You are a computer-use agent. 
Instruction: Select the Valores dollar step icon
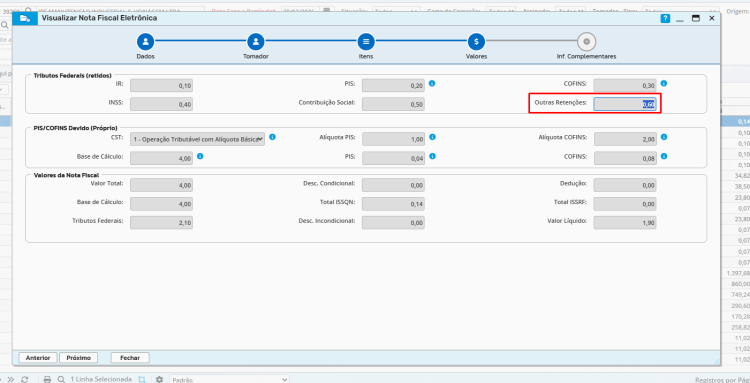(x=476, y=42)
